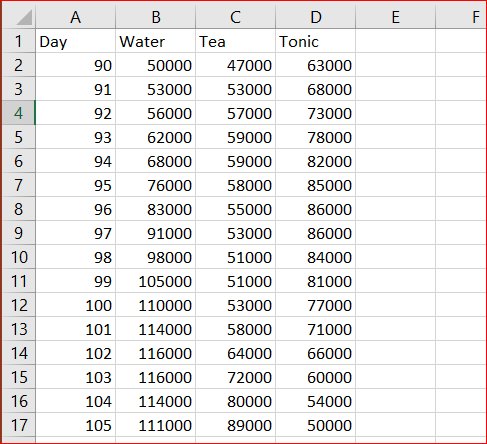The image size is (487, 444).
Task: Select Water value 62000
Action: coord(156,137)
